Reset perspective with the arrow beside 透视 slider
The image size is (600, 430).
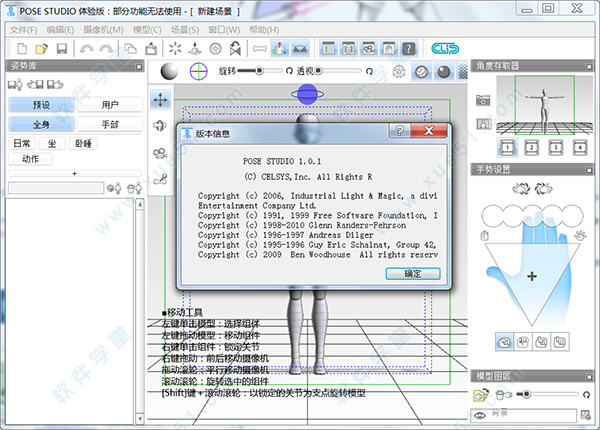point(369,71)
